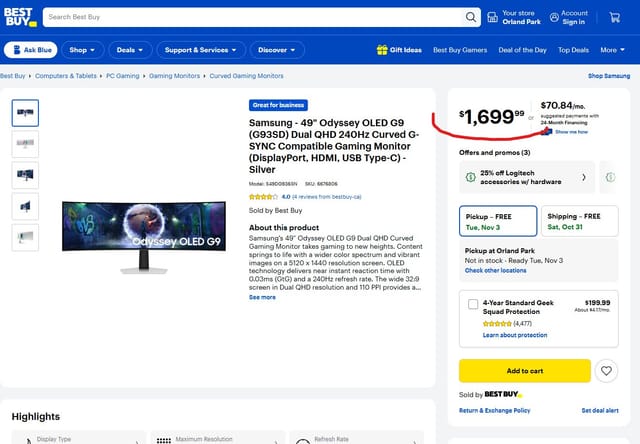Click the reviews from bestbuy-ca link
This screenshot has width=640, height=444.
[327, 197]
